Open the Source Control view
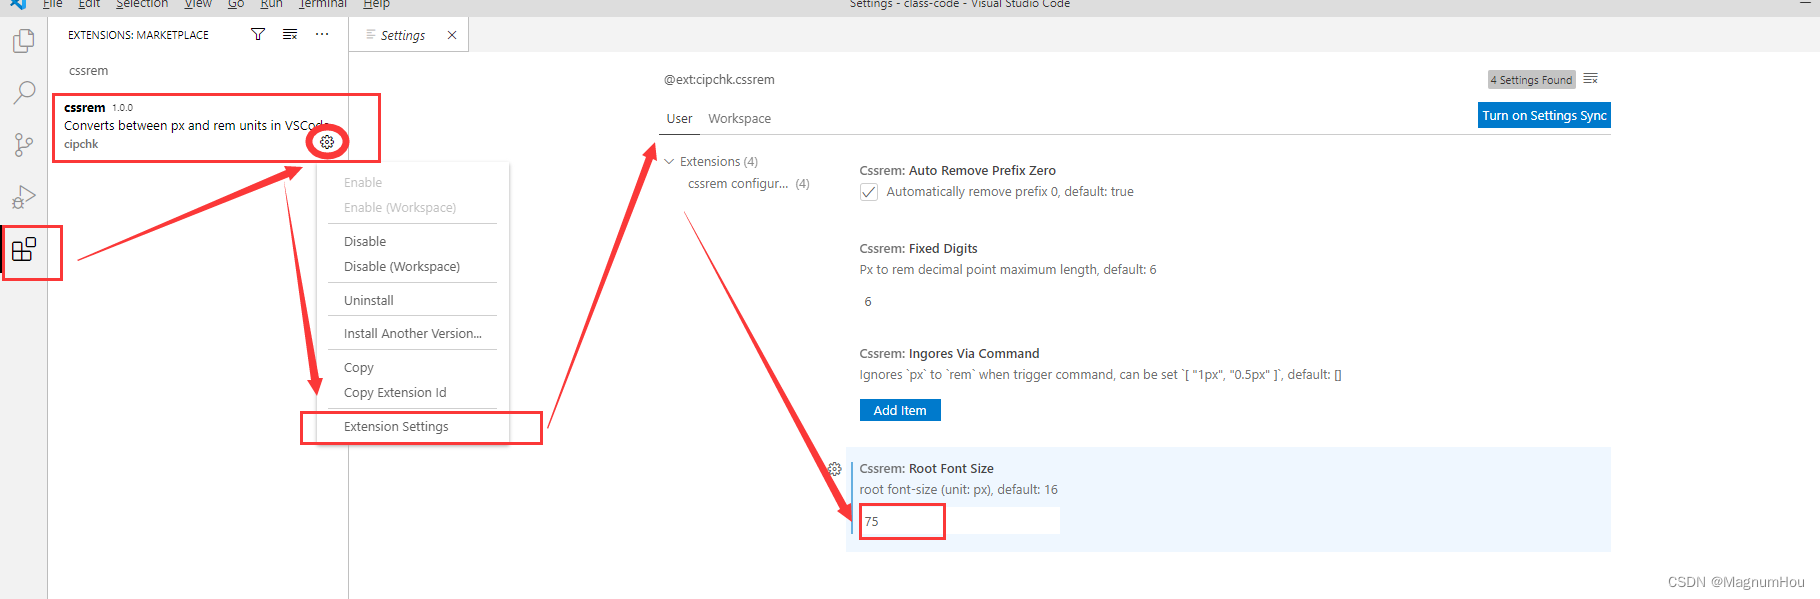This screenshot has height=599, width=1820. (x=24, y=145)
